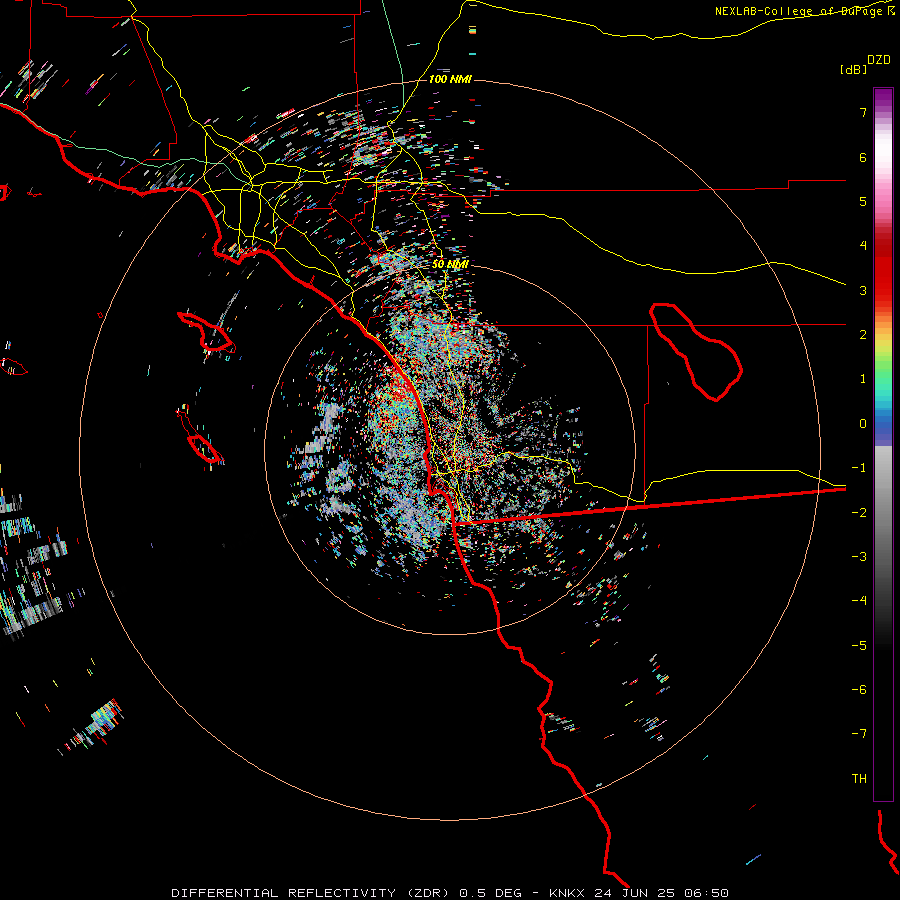Viewport: 900px width, 900px height.
Task: Click the -5 value on the color scale
Action: (x=859, y=646)
